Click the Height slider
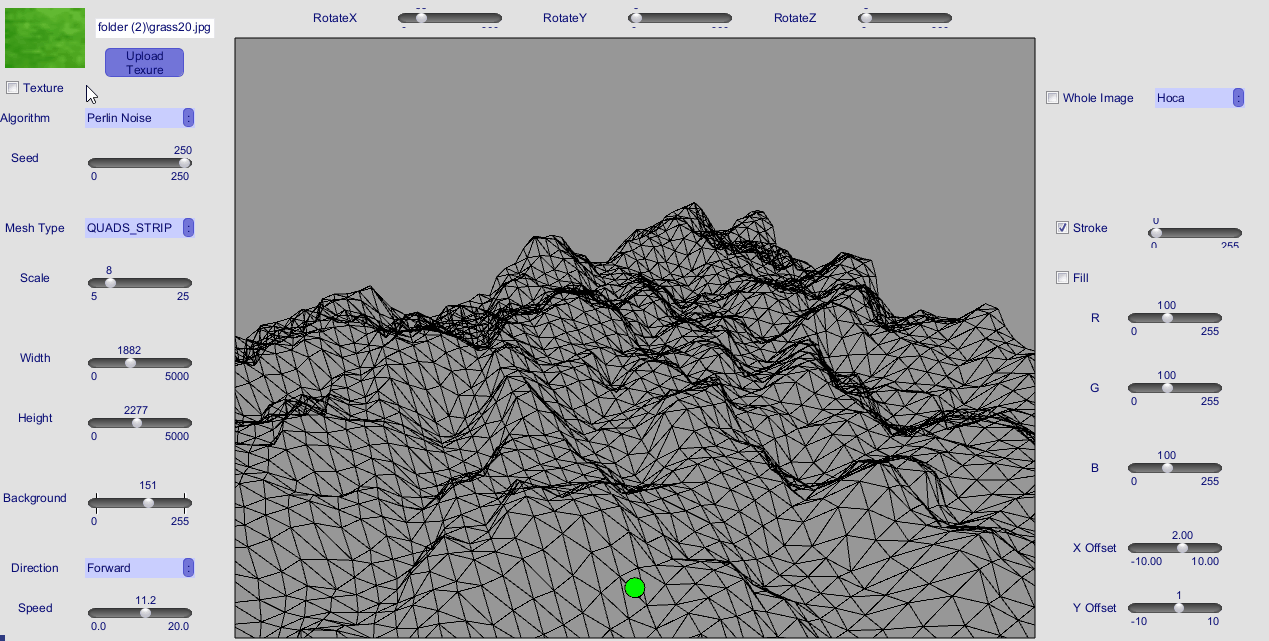Viewport: 1269px width, 641px height. coord(140,423)
